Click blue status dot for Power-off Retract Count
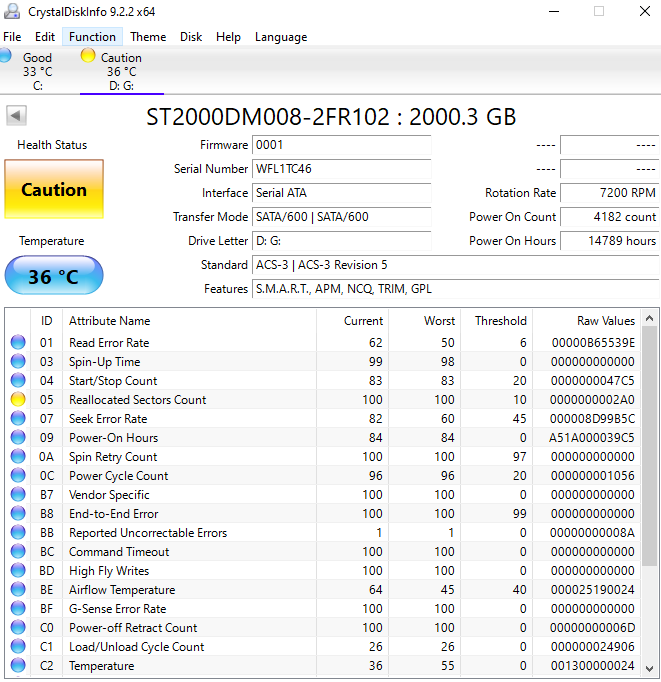 click(18, 628)
